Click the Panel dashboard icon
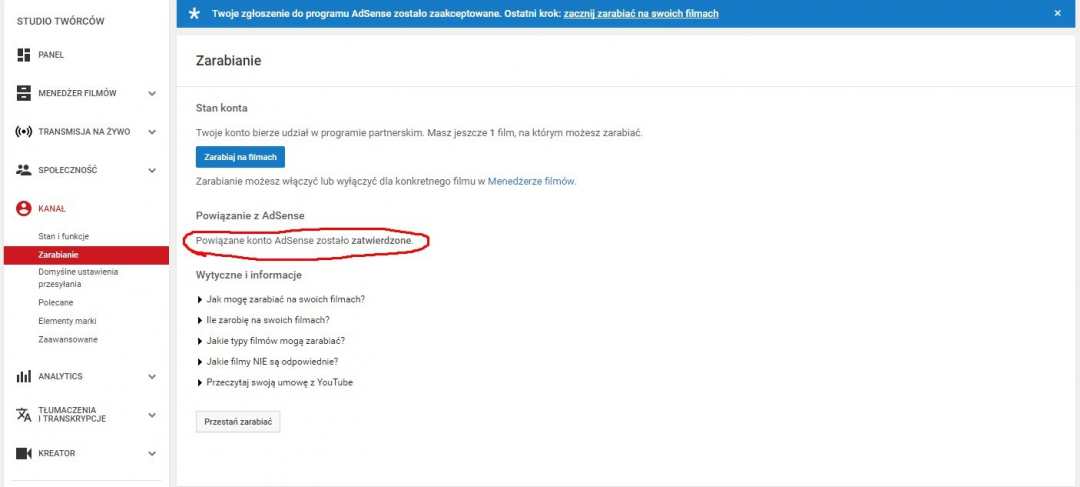Image resolution: width=1080 pixels, height=487 pixels. (24, 55)
